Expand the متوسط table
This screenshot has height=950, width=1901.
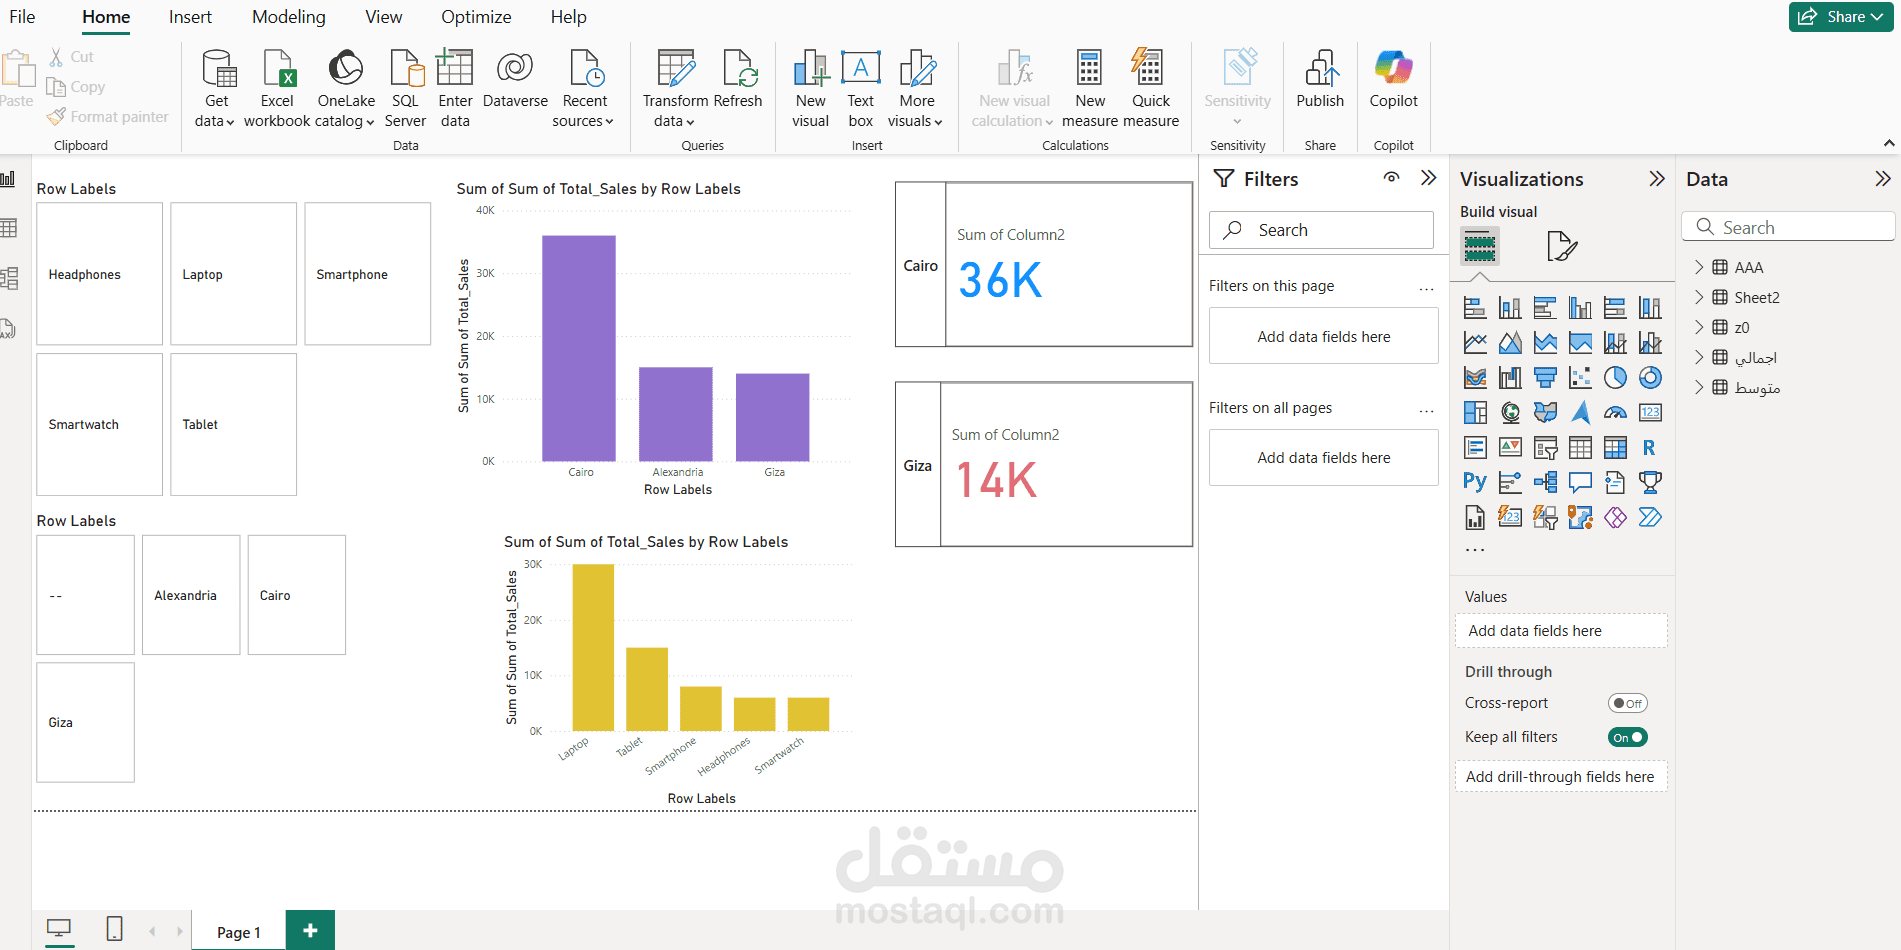[x=1699, y=387]
